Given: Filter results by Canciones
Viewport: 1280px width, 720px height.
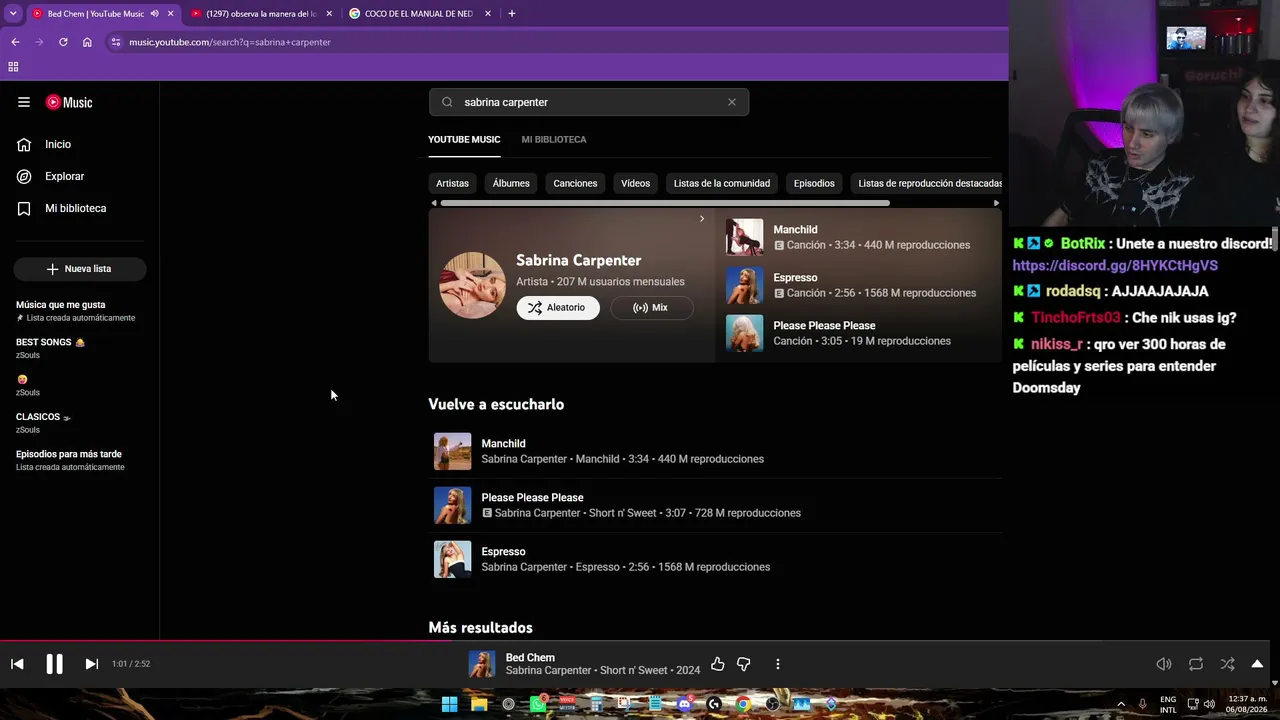Looking at the screenshot, I should tap(575, 183).
